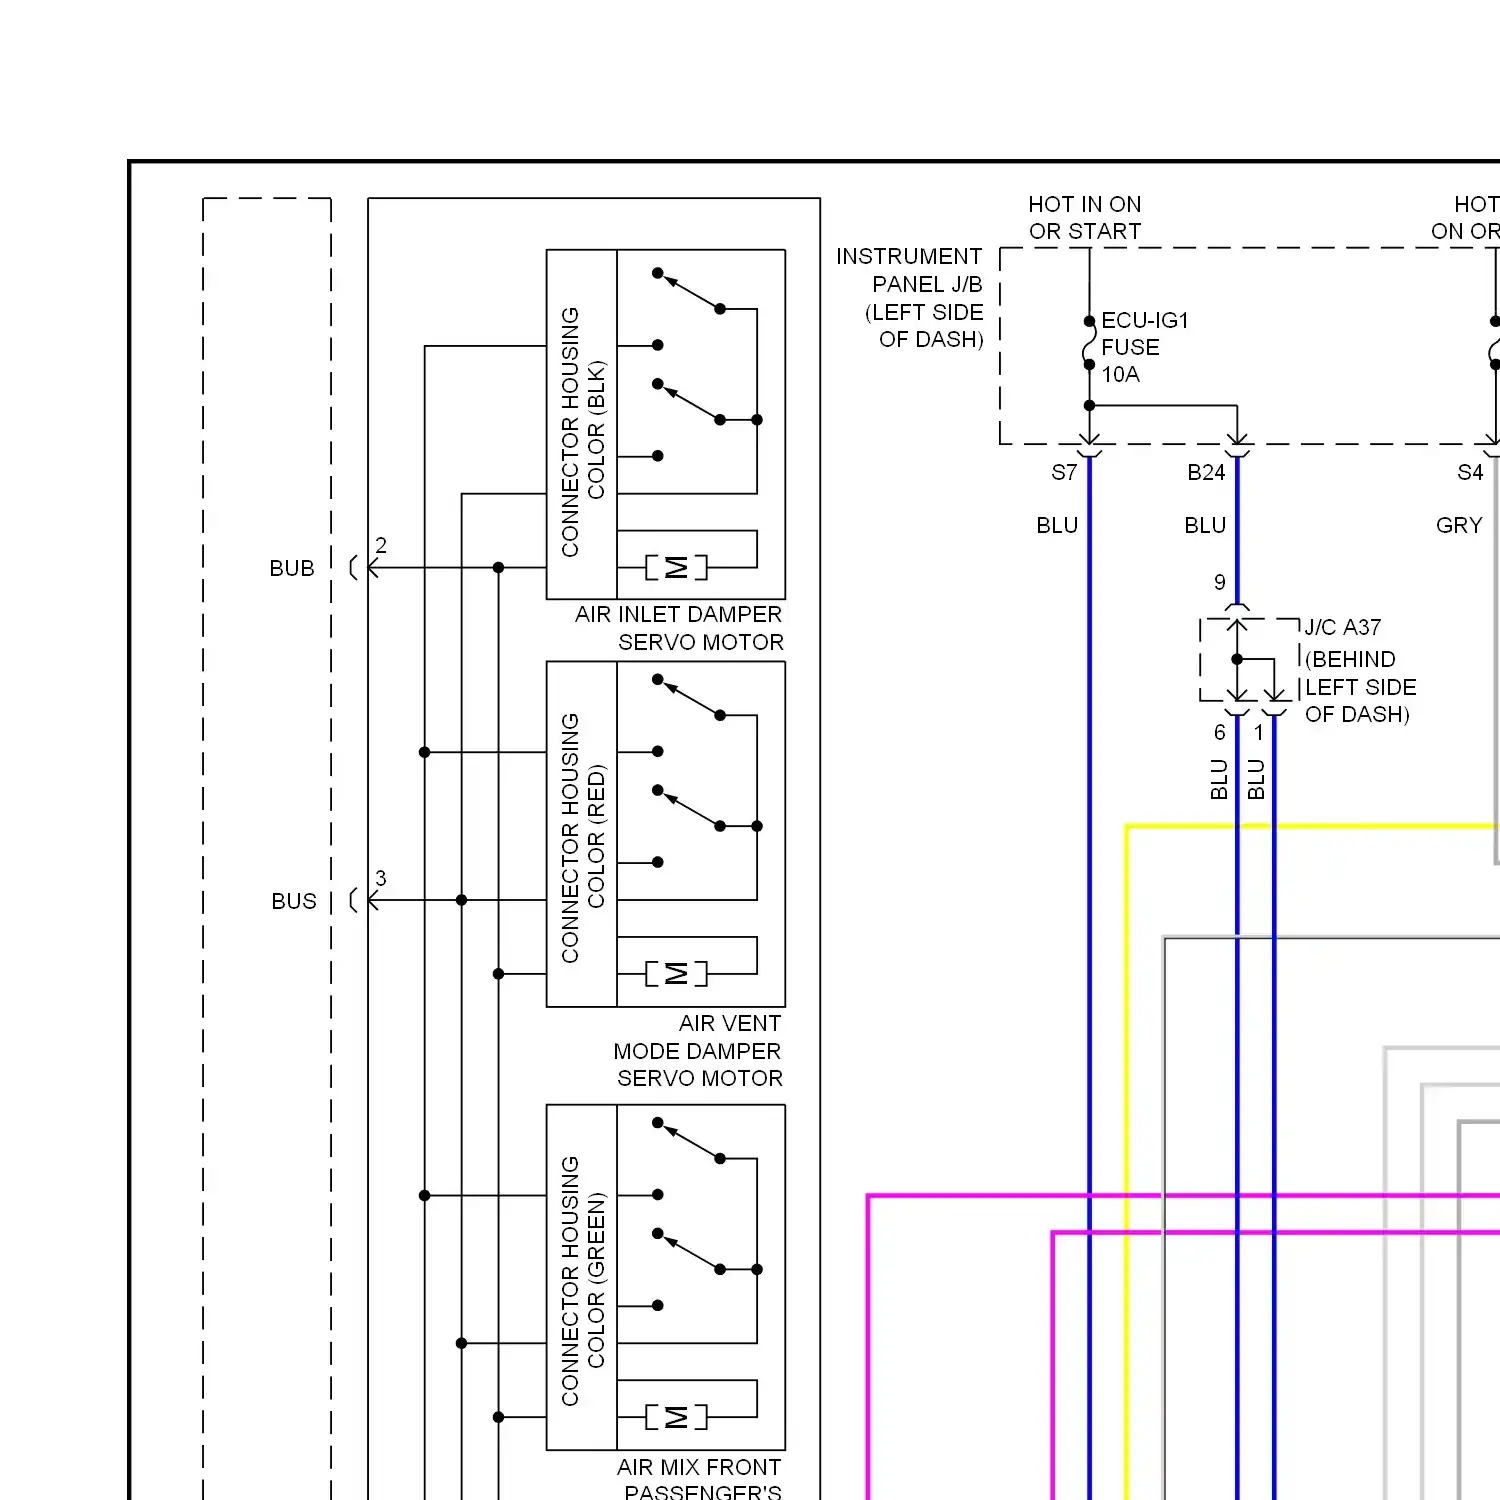The width and height of the screenshot is (1500, 1500).
Task: Click CONNECTOR HOUSING COLOR (BLK) text
Action: [x=583, y=431]
